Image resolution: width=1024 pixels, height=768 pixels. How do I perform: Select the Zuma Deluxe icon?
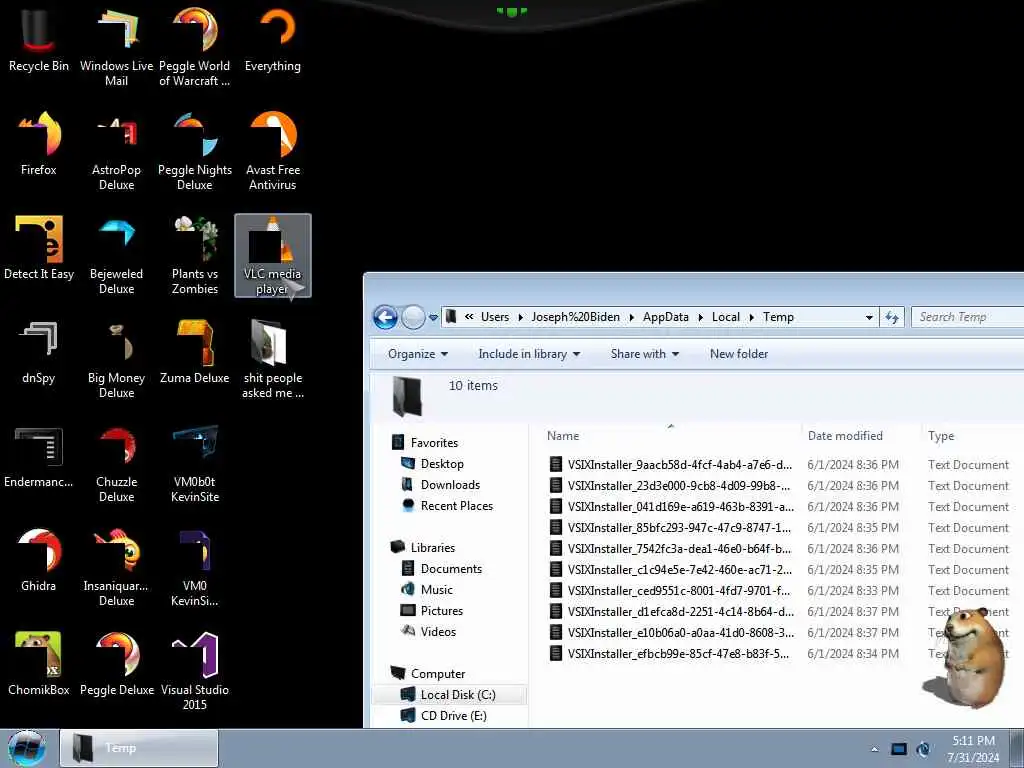195,352
